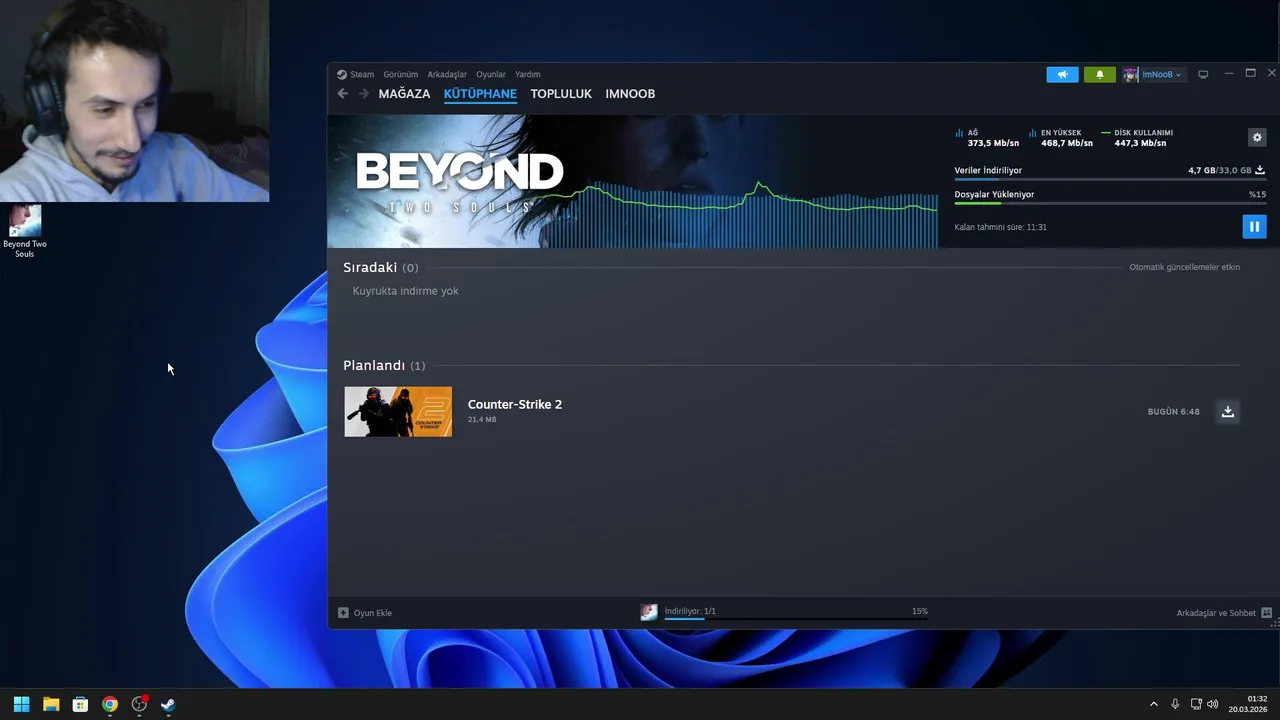The height and width of the screenshot is (720, 1280).
Task: Open the Arkadaşlar menu
Action: point(447,74)
